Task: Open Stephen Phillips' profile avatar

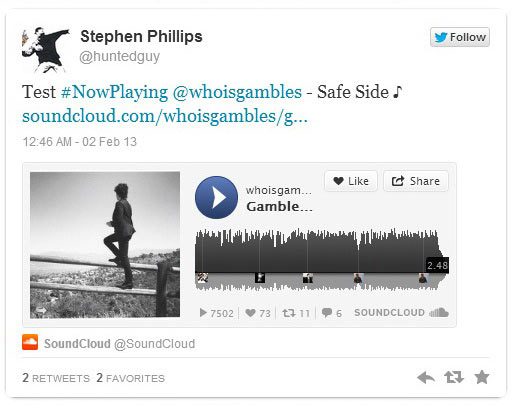Action: pyautogui.click(x=46, y=50)
